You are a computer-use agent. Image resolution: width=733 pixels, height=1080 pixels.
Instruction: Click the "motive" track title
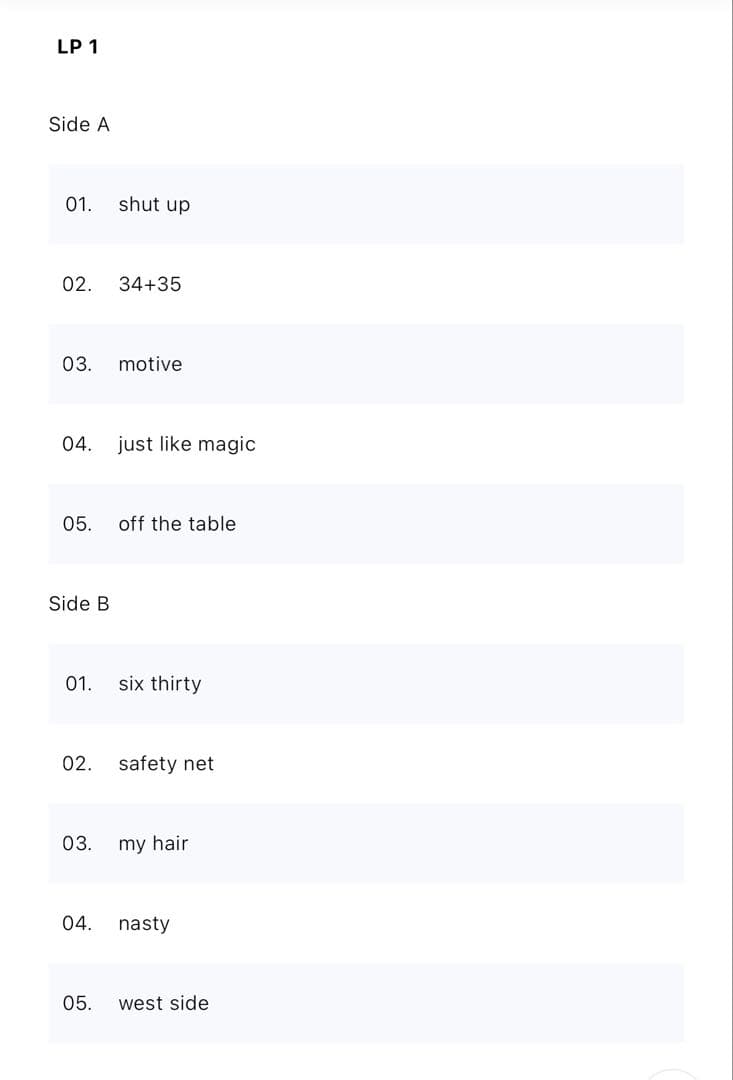tap(150, 364)
